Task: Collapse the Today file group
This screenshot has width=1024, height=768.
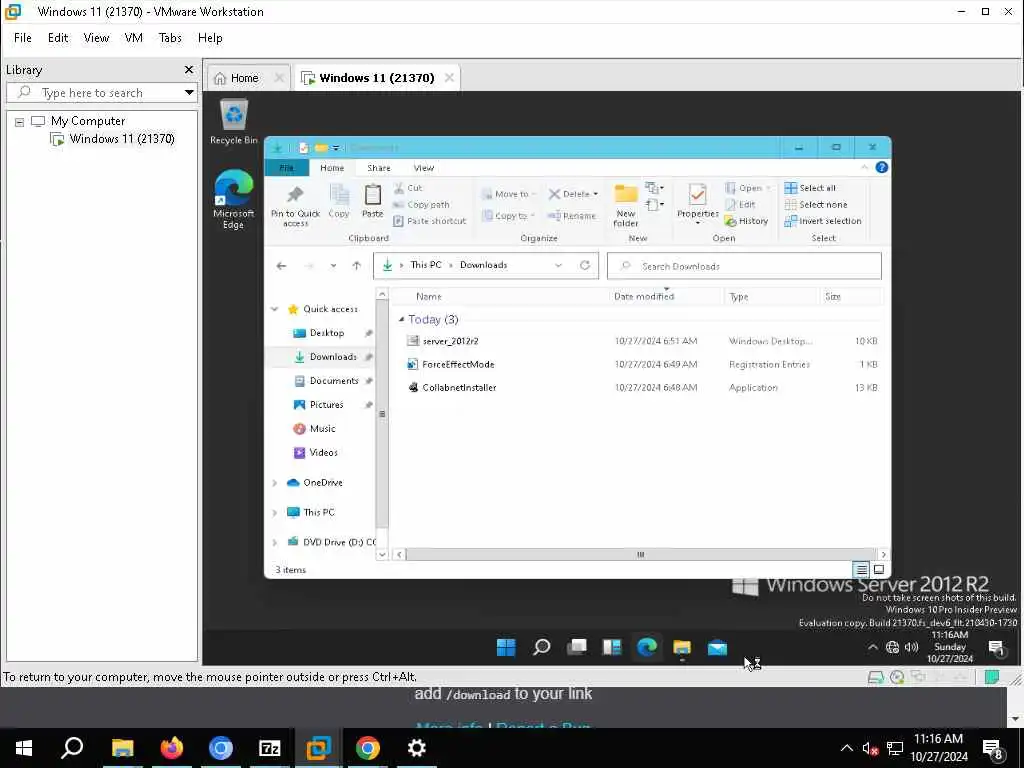Action: pyautogui.click(x=401, y=319)
